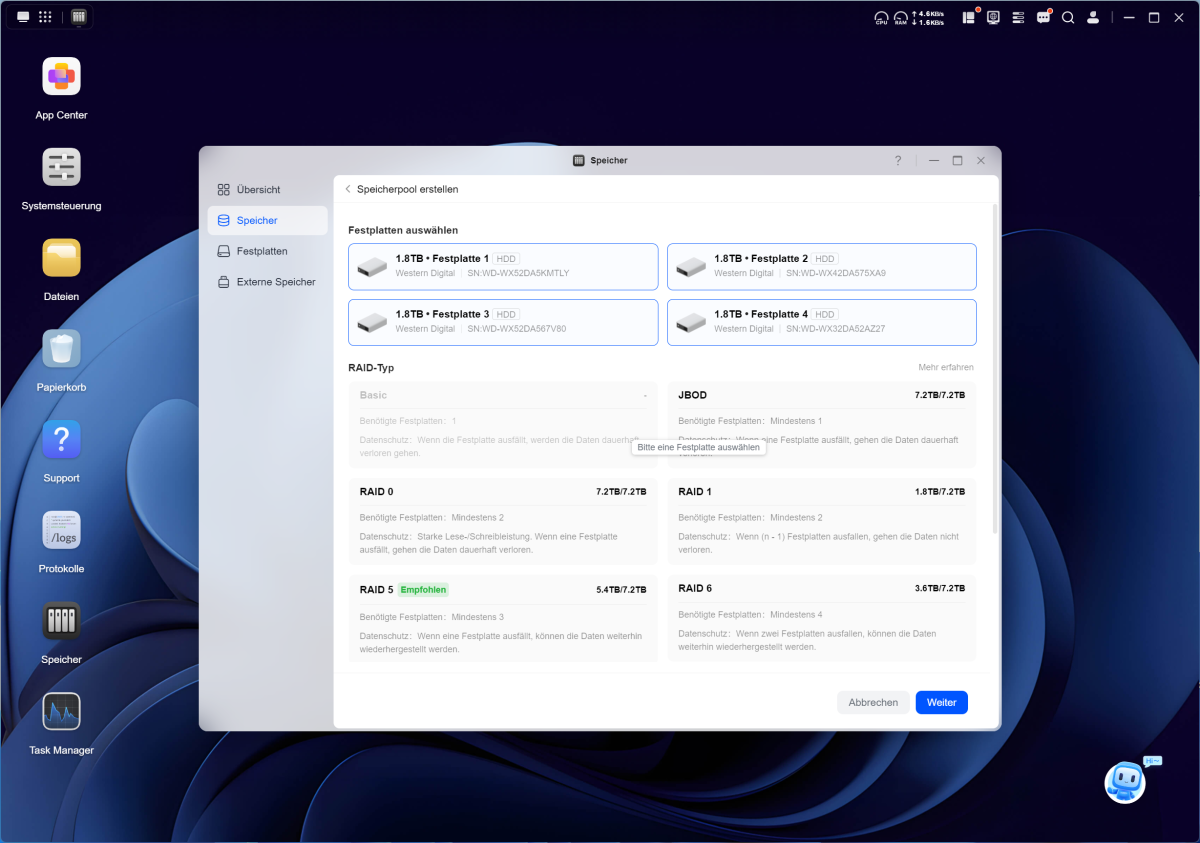Open the RAM usage gauge
Image resolution: width=1200 pixels, height=843 pixels.
(x=901, y=17)
